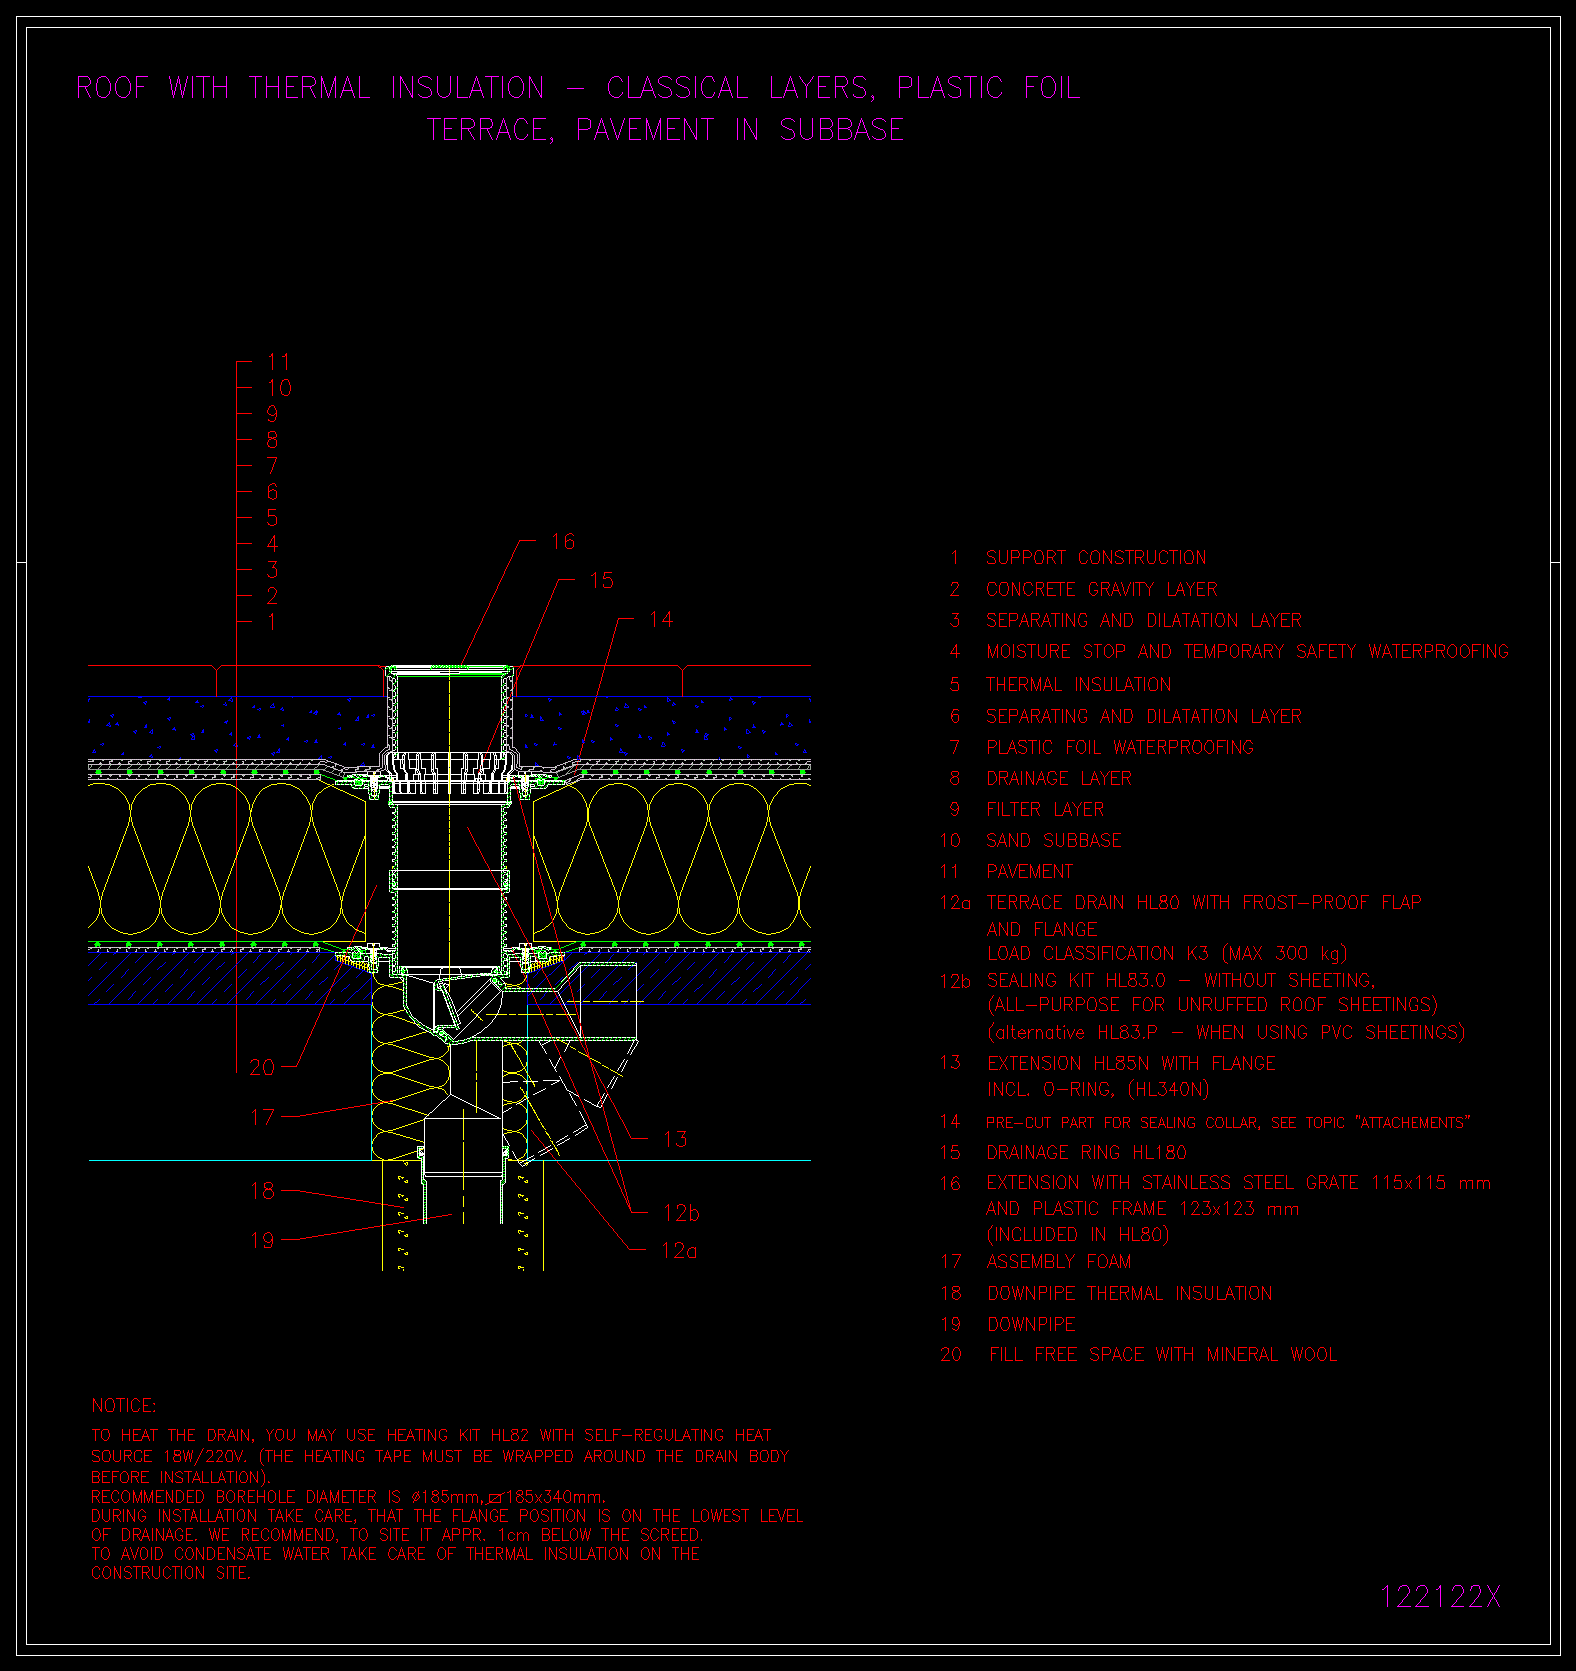Click 'MOISTURE STOP AND TEMPORARY SAFETY WATERPROOFING' text

(1247, 651)
